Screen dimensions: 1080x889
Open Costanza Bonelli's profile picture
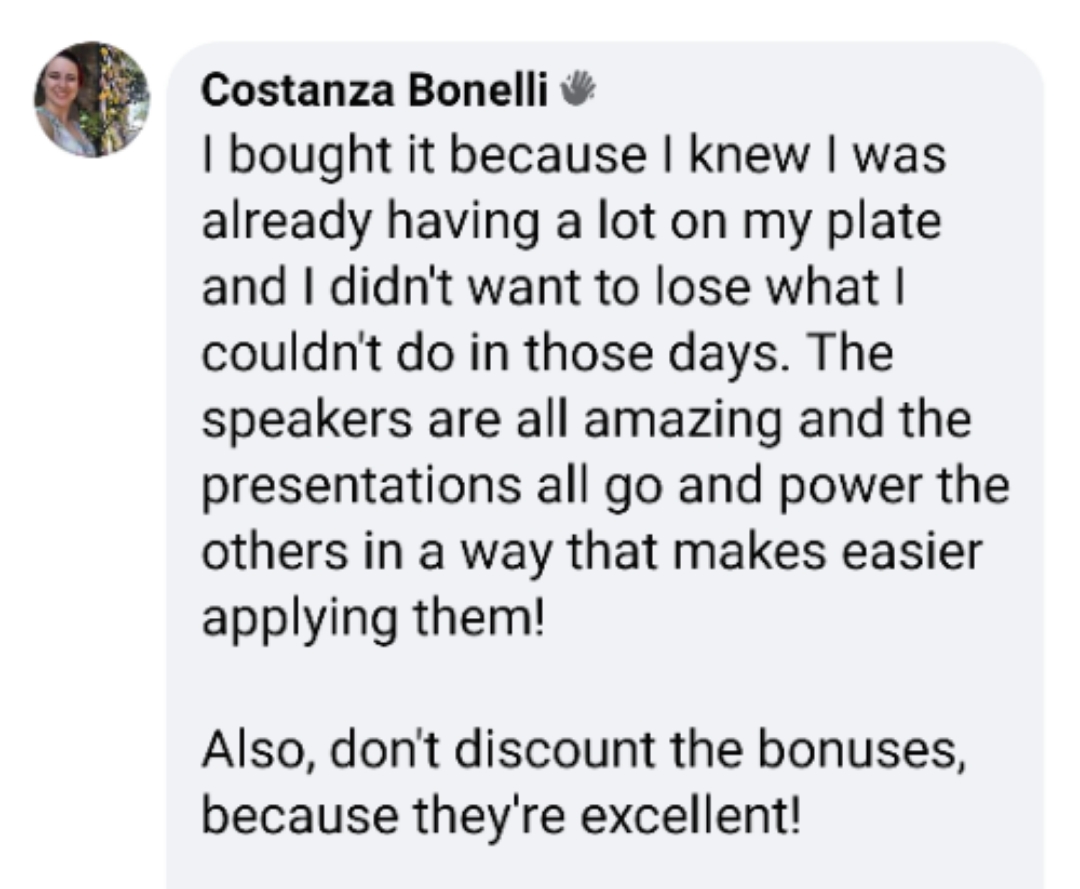[91, 99]
